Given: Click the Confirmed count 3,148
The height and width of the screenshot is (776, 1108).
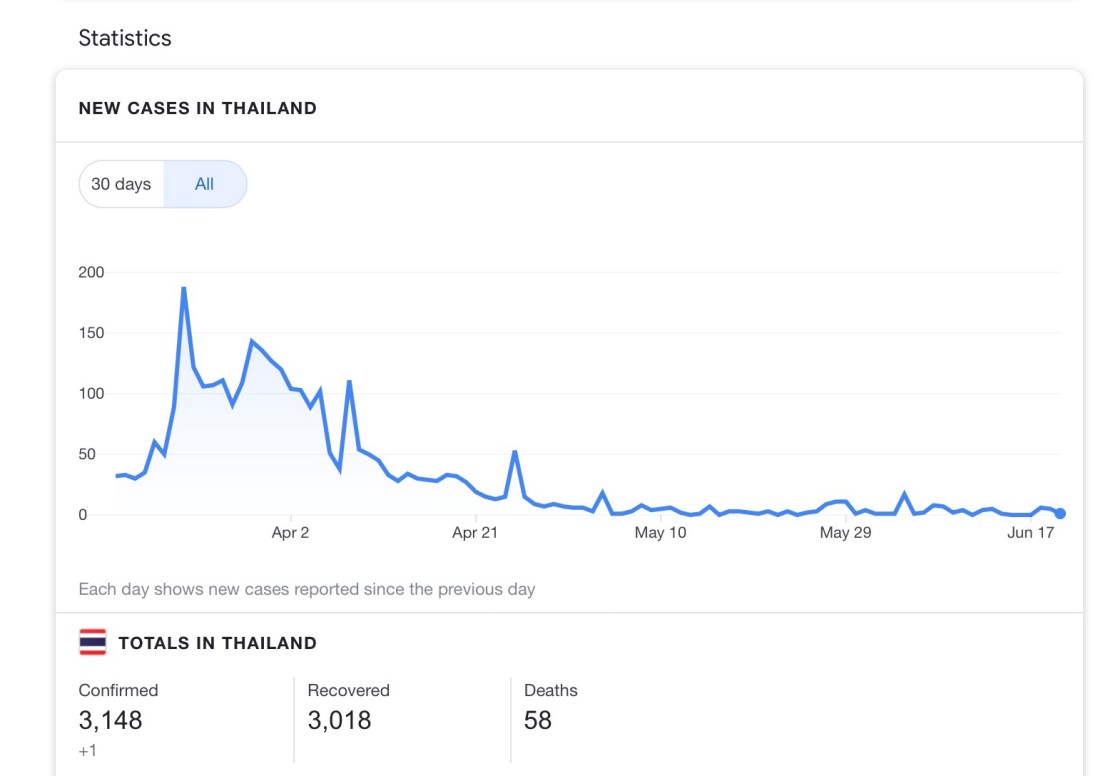Looking at the screenshot, I should [111, 720].
